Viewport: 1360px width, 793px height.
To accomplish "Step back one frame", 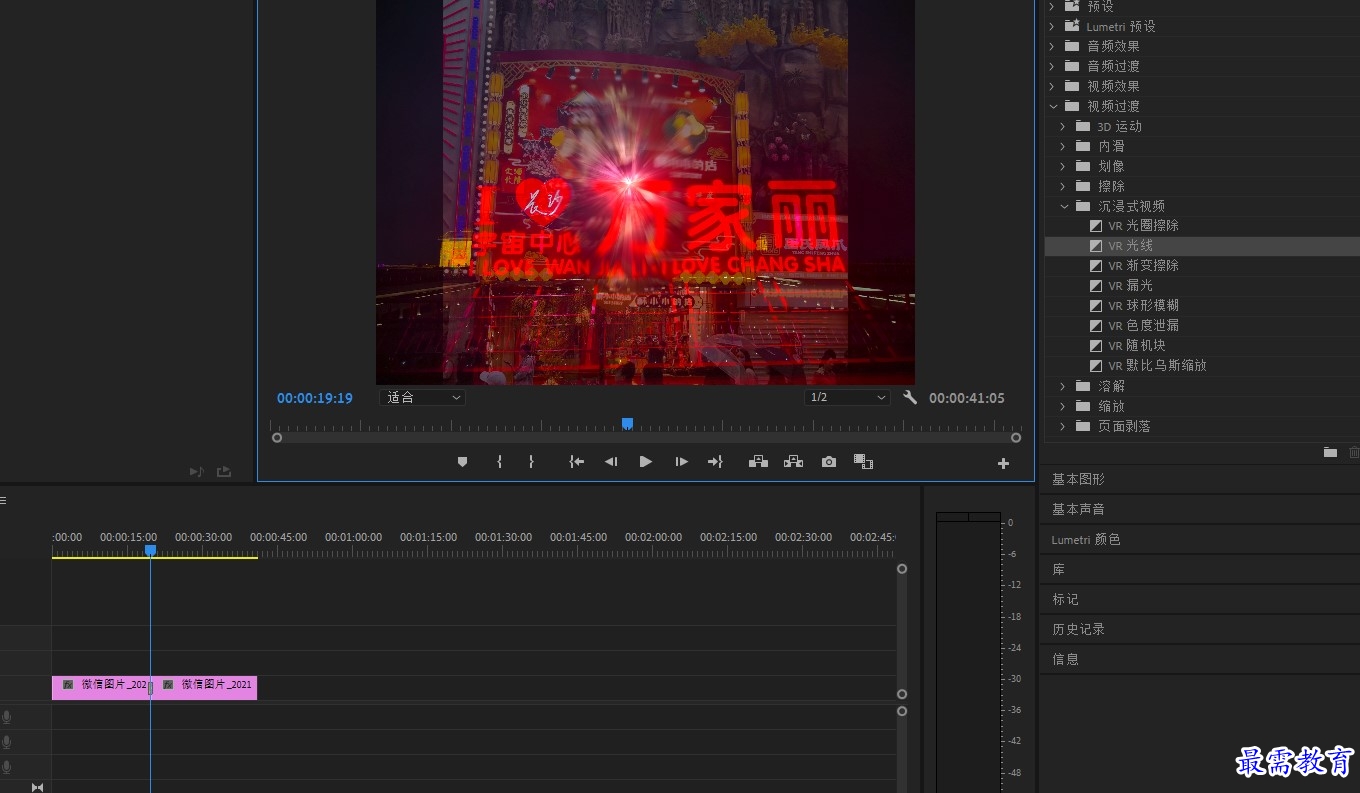I will pyautogui.click(x=610, y=462).
